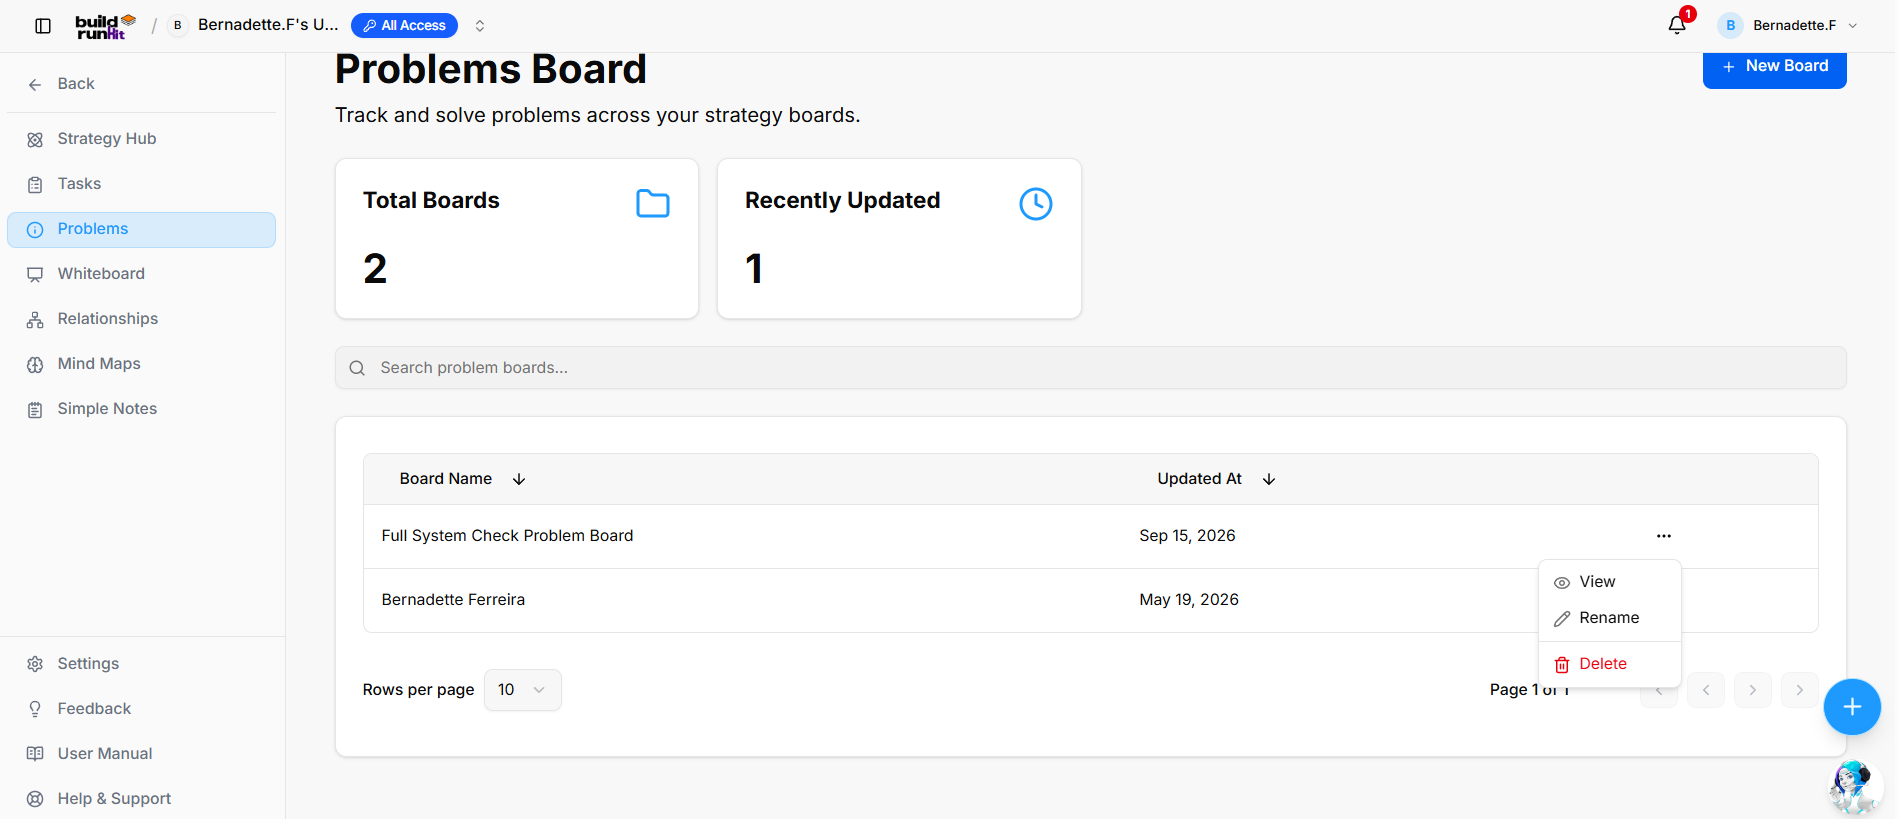Open the chat assistant avatar
Screen dimensions: 1899x819
[x=1854, y=787]
